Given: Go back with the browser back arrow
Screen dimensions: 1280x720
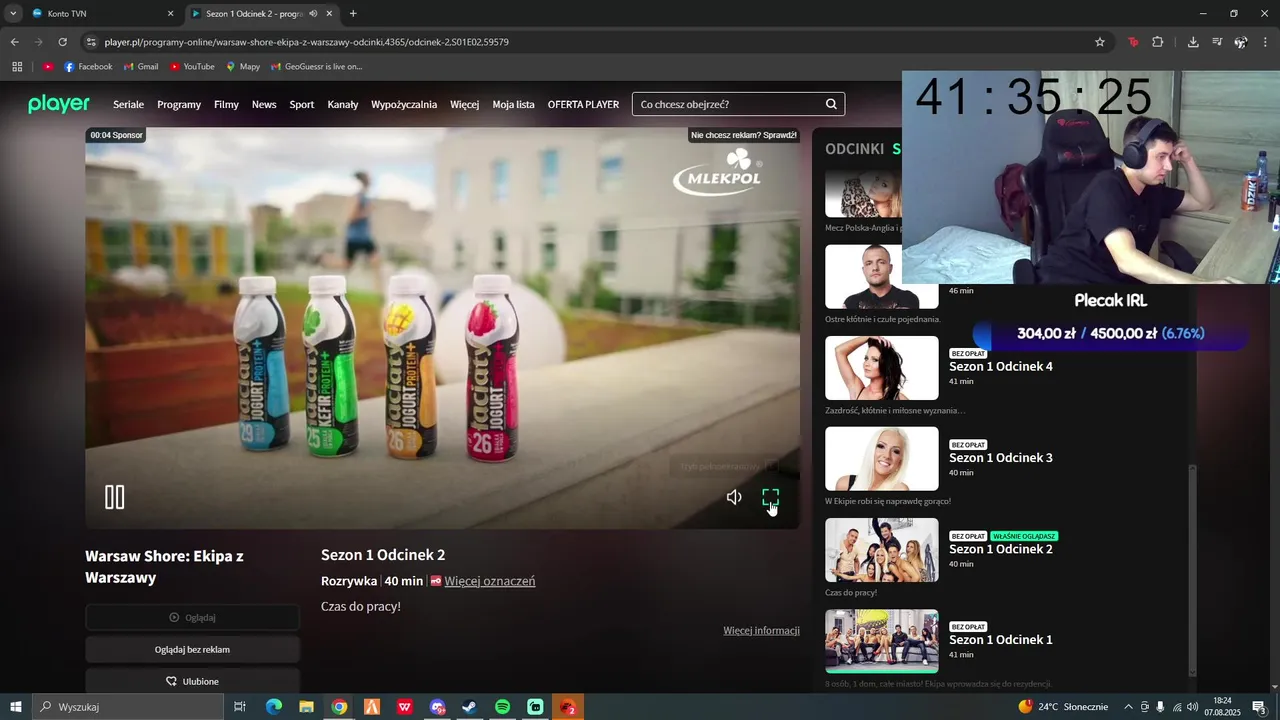Looking at the screenshot, I should click(14, 42).
